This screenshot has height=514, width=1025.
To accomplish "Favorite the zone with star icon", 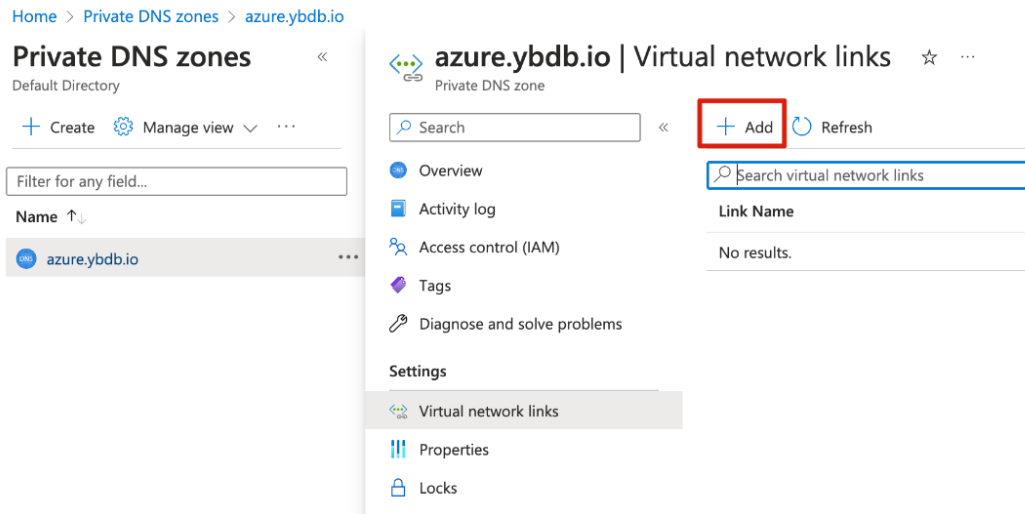I will 929,58.
